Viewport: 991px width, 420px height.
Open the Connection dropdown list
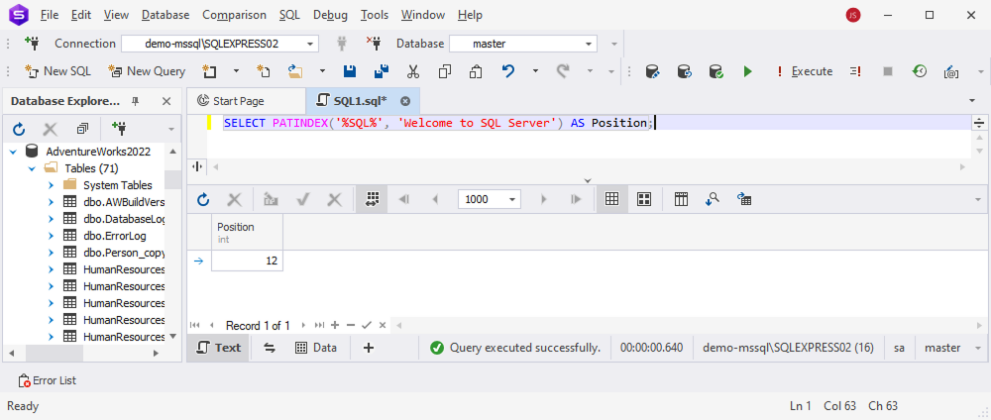[x=310, y=44]
